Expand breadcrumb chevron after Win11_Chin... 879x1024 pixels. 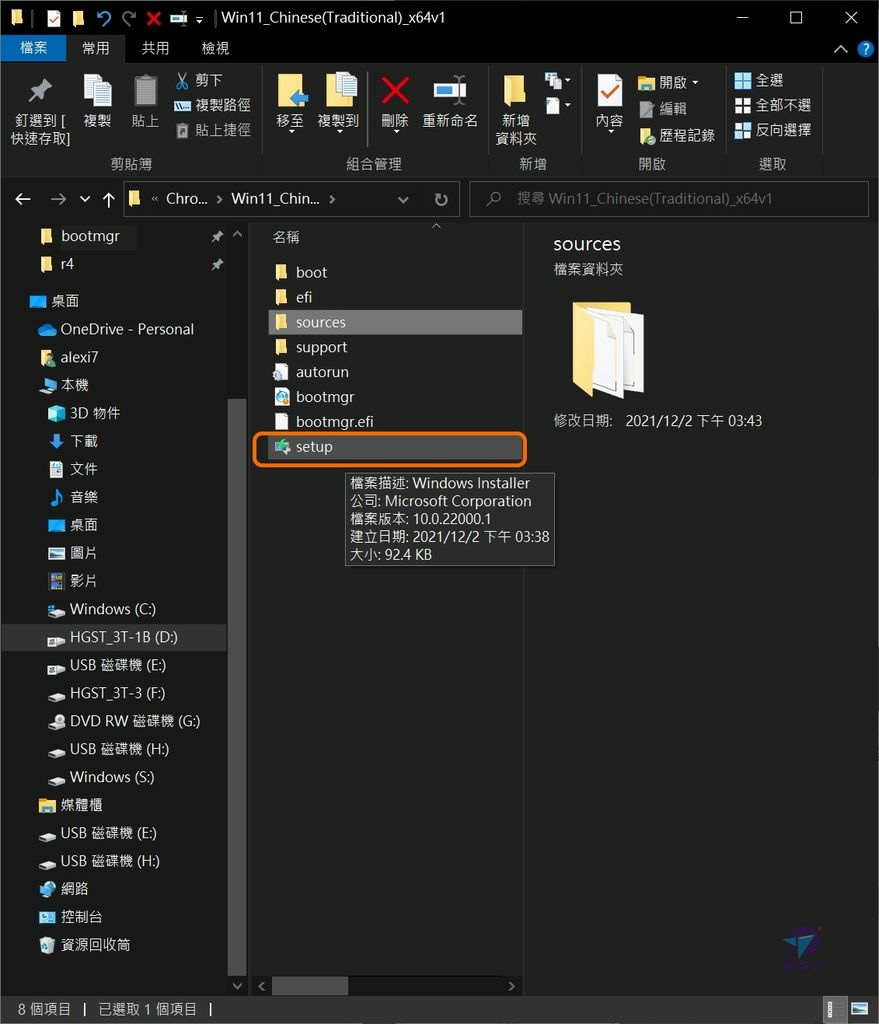point(332,199)
